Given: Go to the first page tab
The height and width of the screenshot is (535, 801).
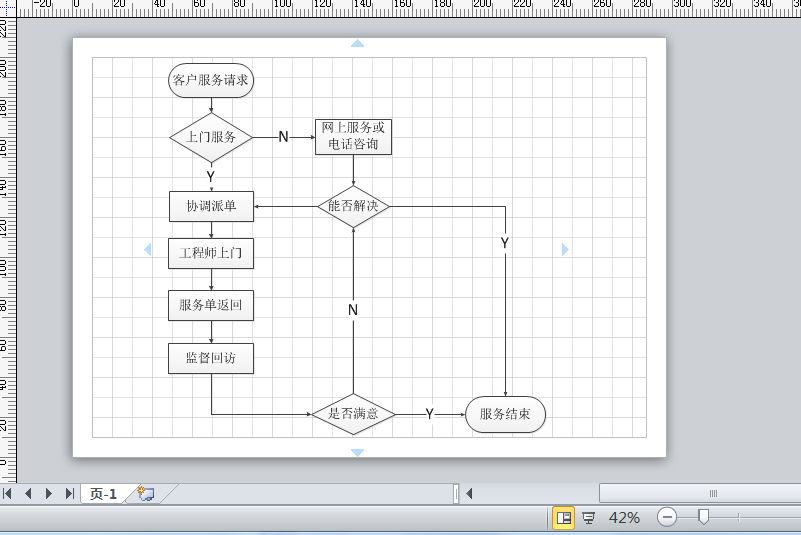Looking at the screenshot, I should click(8, 493).
